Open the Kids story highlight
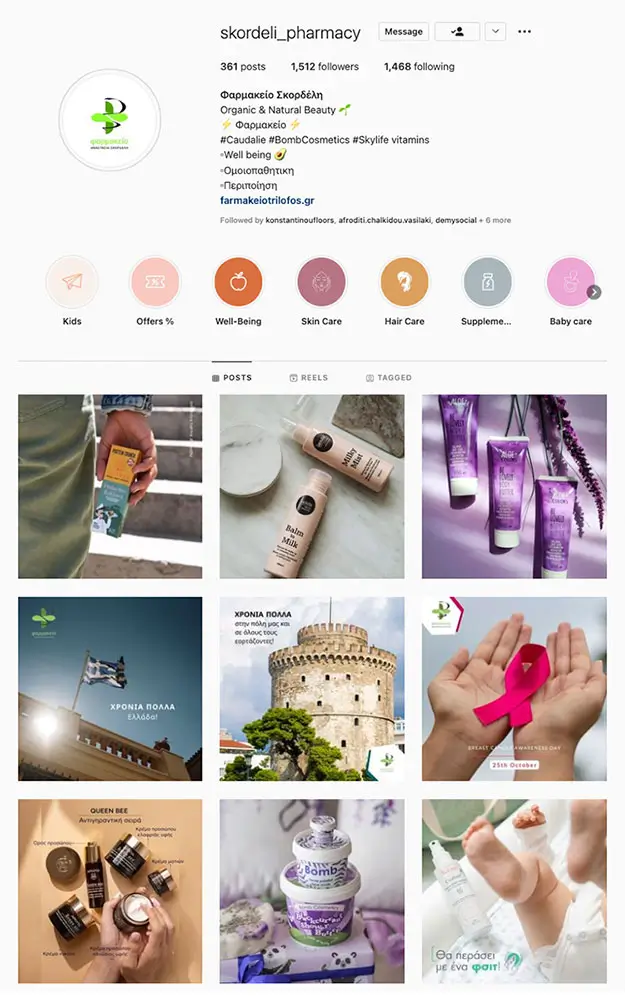Viewport: 625px width, 1000px height. [x=72, y=282]
